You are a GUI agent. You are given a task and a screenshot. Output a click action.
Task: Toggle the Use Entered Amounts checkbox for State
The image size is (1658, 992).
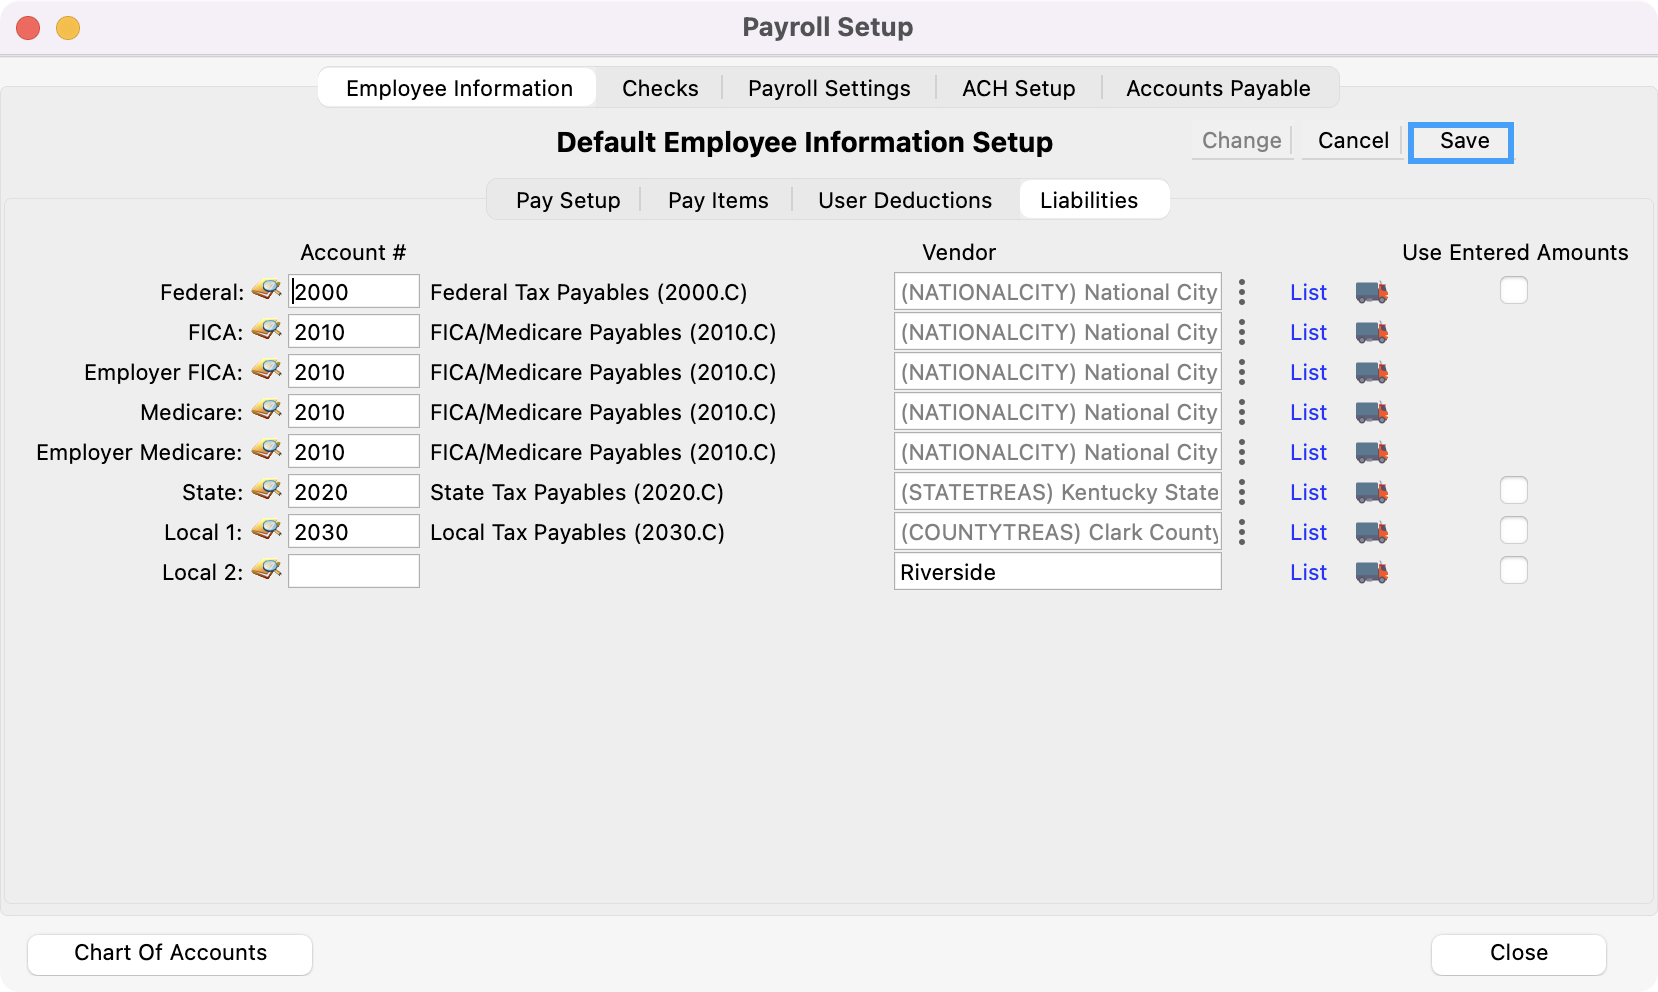1513,491
